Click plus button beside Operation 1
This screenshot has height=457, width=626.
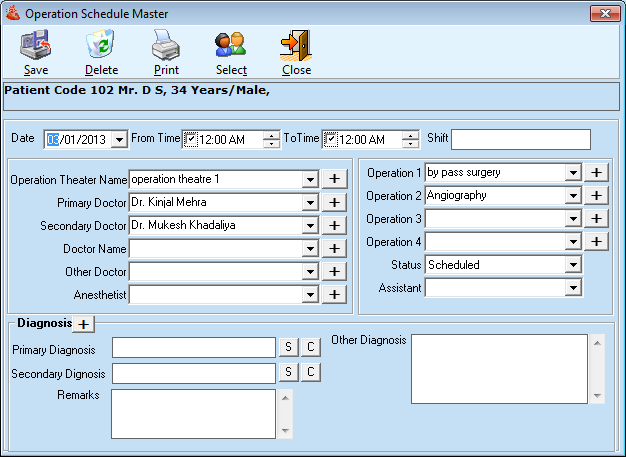[x=596, y=172]
